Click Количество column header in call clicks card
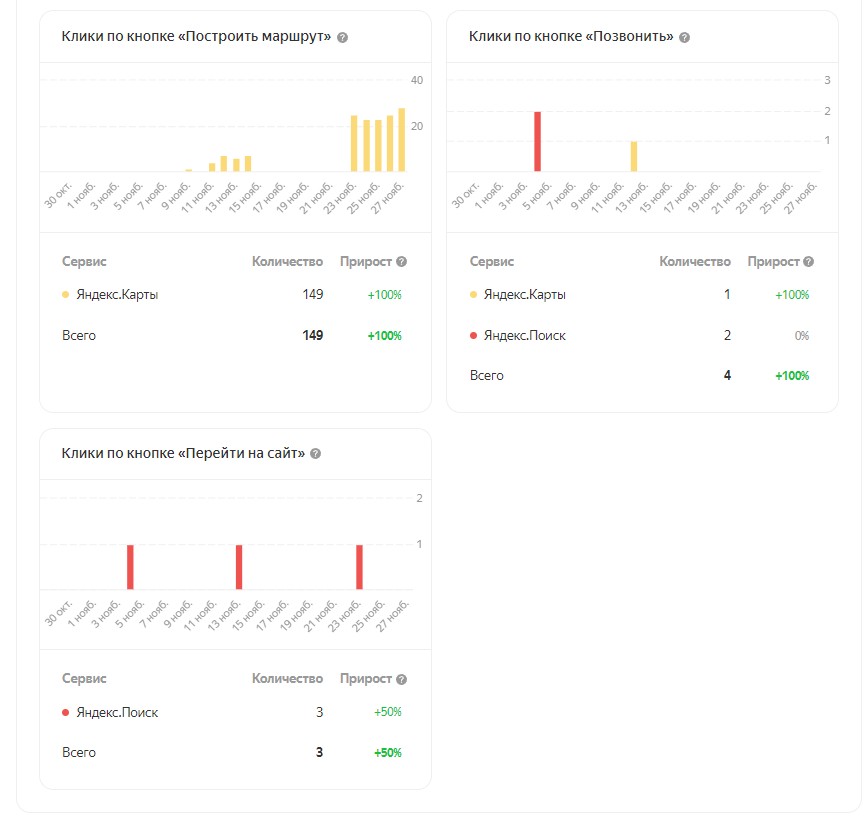The width and height of the screenshot is (867, 818). [x=695, y=262]
